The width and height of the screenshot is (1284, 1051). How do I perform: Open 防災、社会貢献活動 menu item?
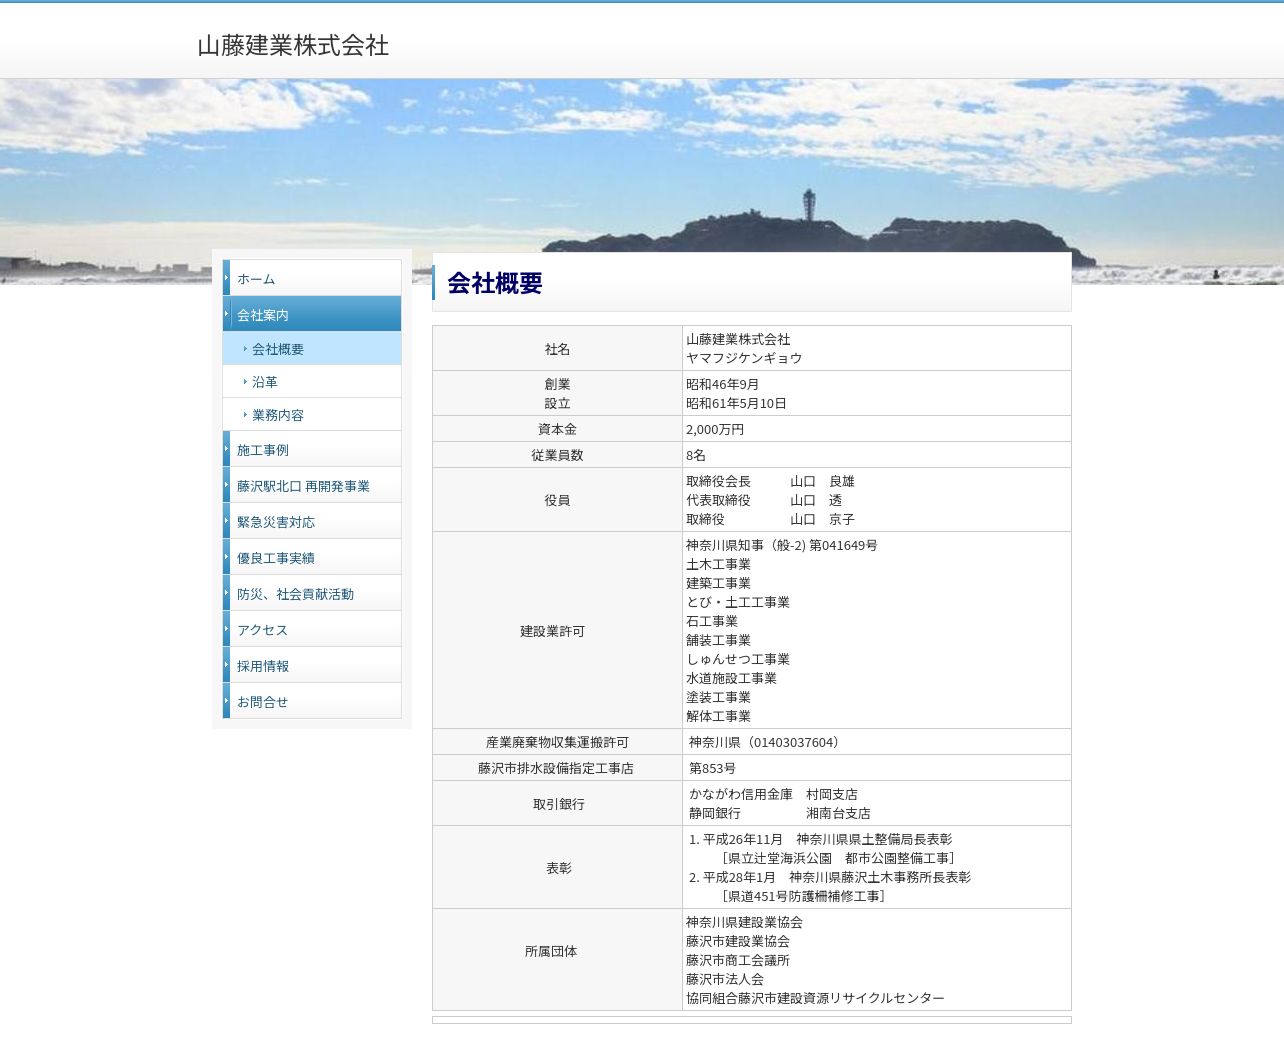pyautogui.click(x=312, y=594)
